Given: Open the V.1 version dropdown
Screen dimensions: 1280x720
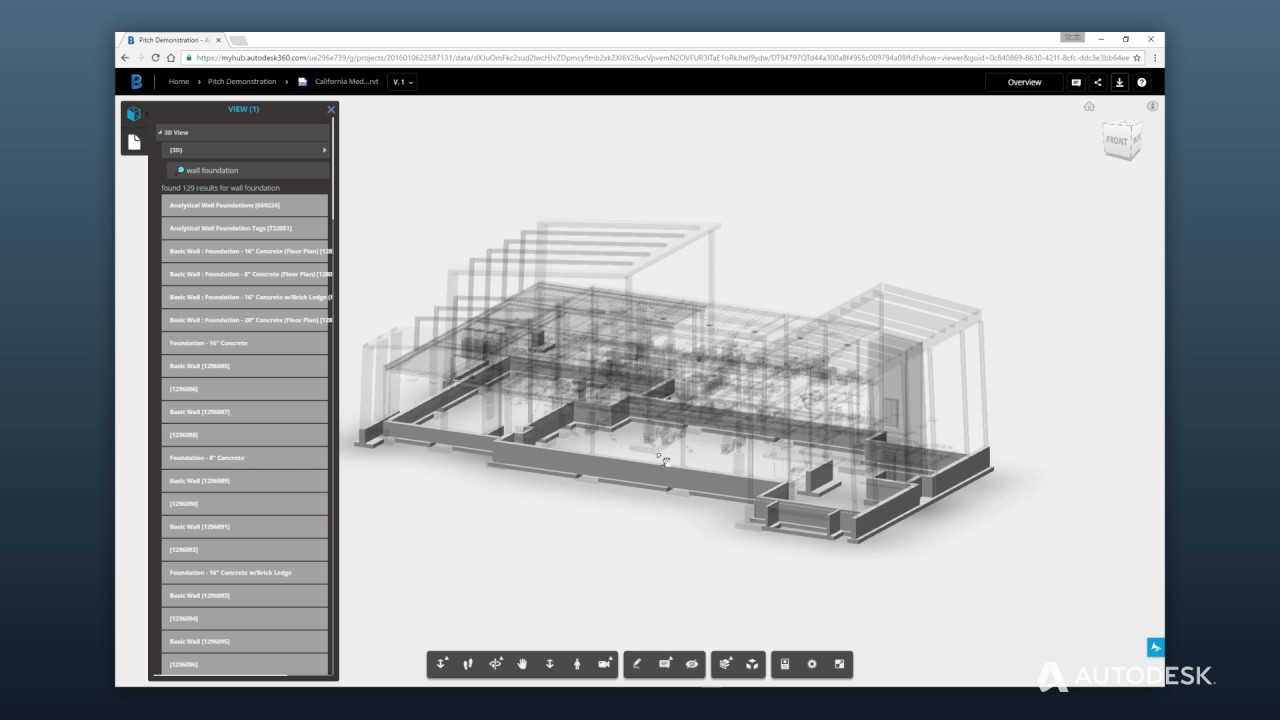Looking at the screenshot, I should [x=400, y=82].
